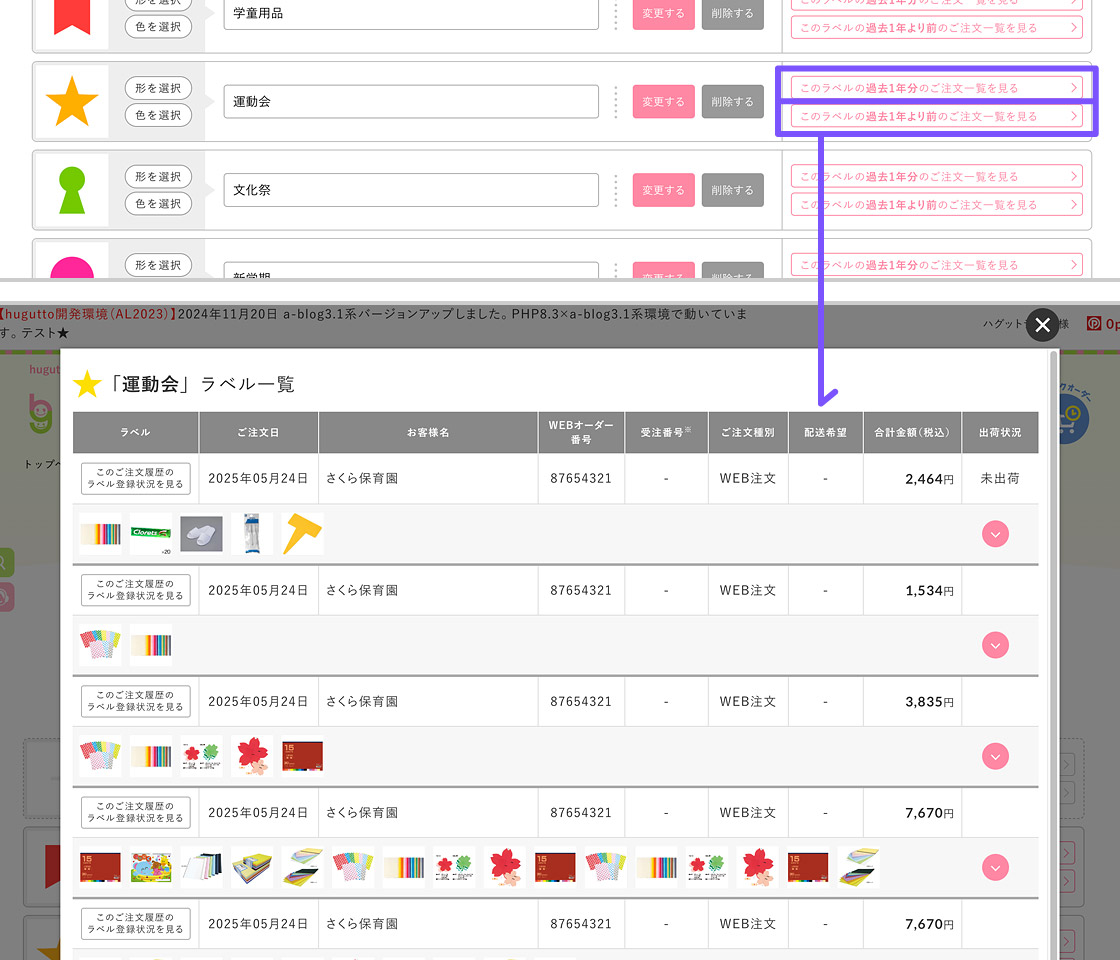Open 色を選択 for the 運動会 label
The image size is (1120, 960).
tap(159, 115)
